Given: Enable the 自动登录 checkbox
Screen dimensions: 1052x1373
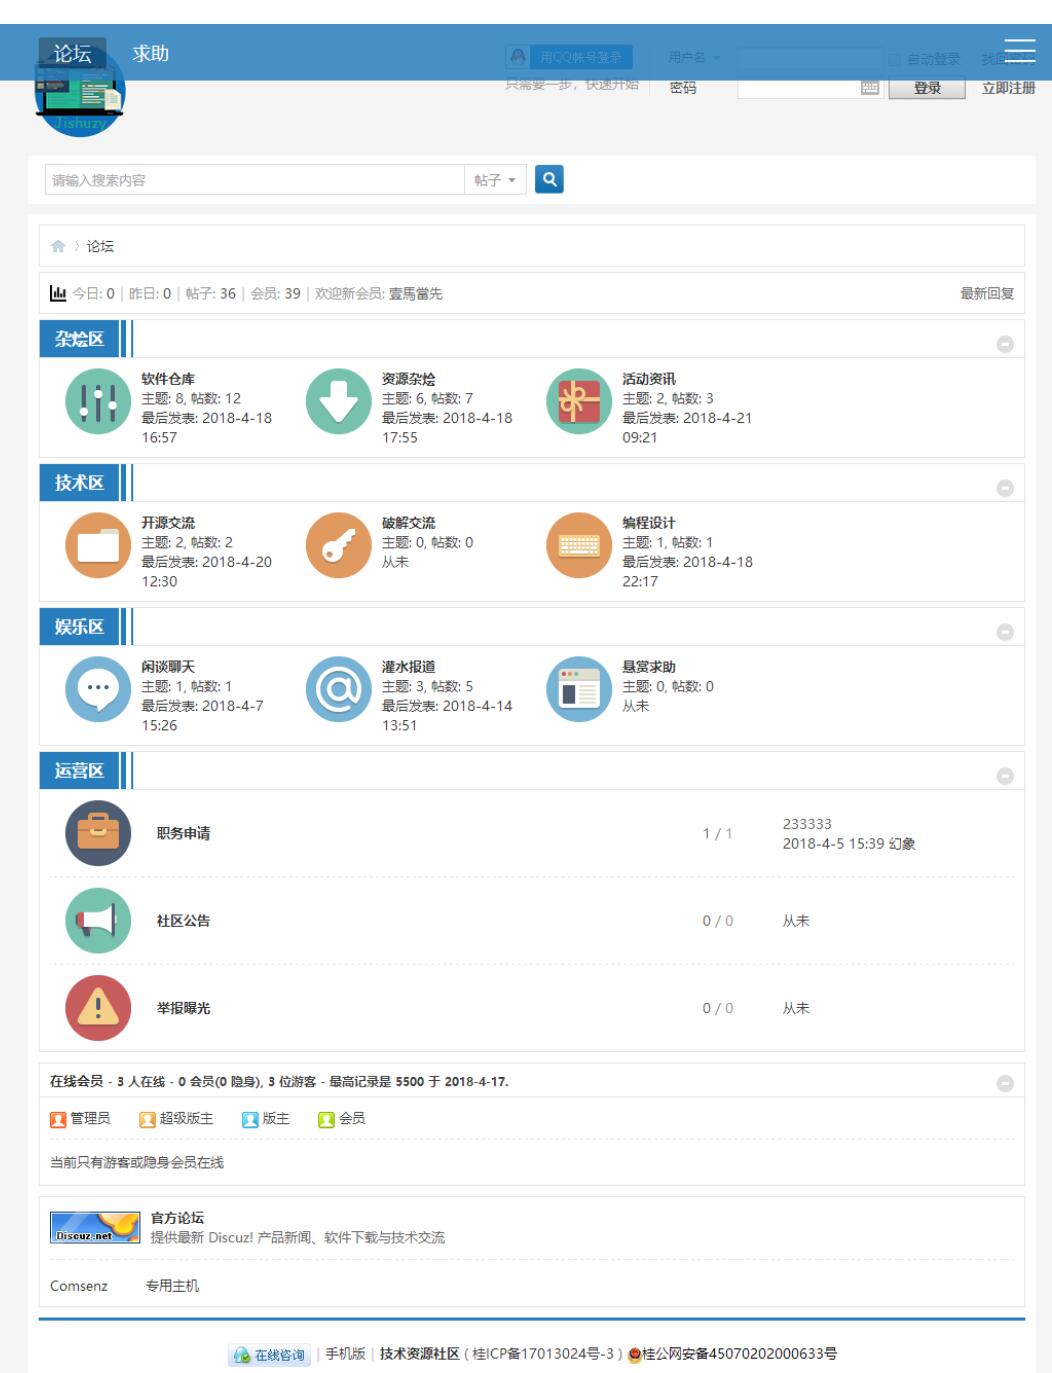Looking at the screenshot, I should pos(893,58).
